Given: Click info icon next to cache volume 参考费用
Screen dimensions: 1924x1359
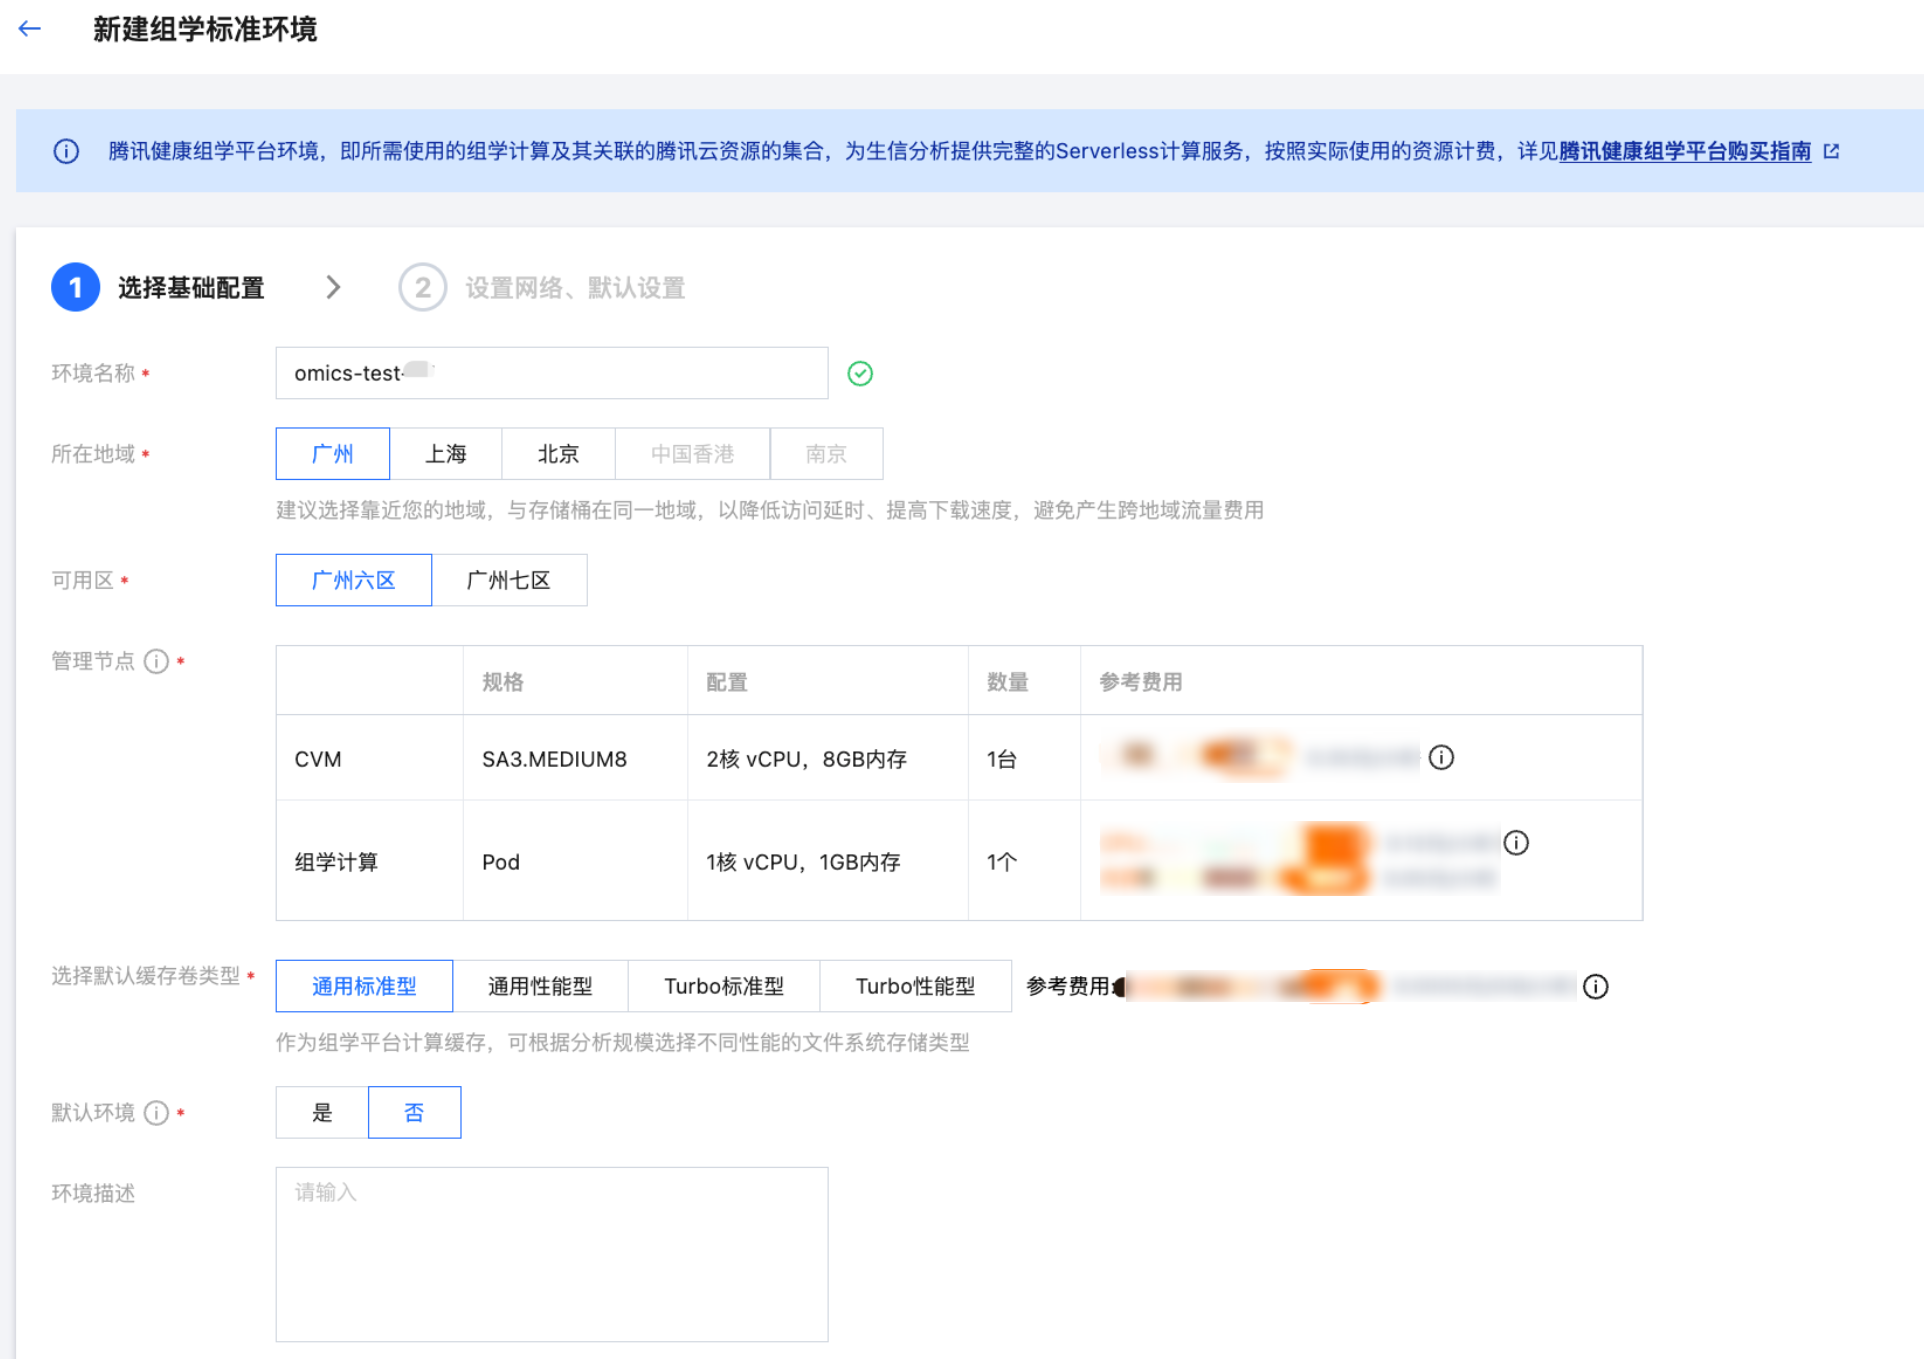Looking at the screenshot, I should [1595, 987].
